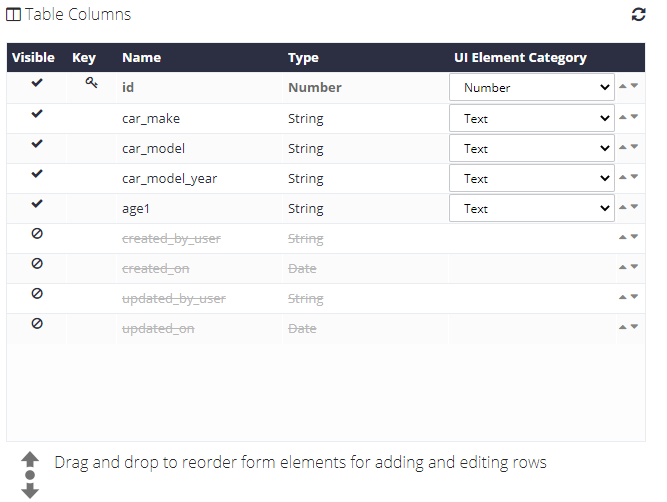
Task: Open UI Element Category dropdown for id
Action: [x=532, y=87]
